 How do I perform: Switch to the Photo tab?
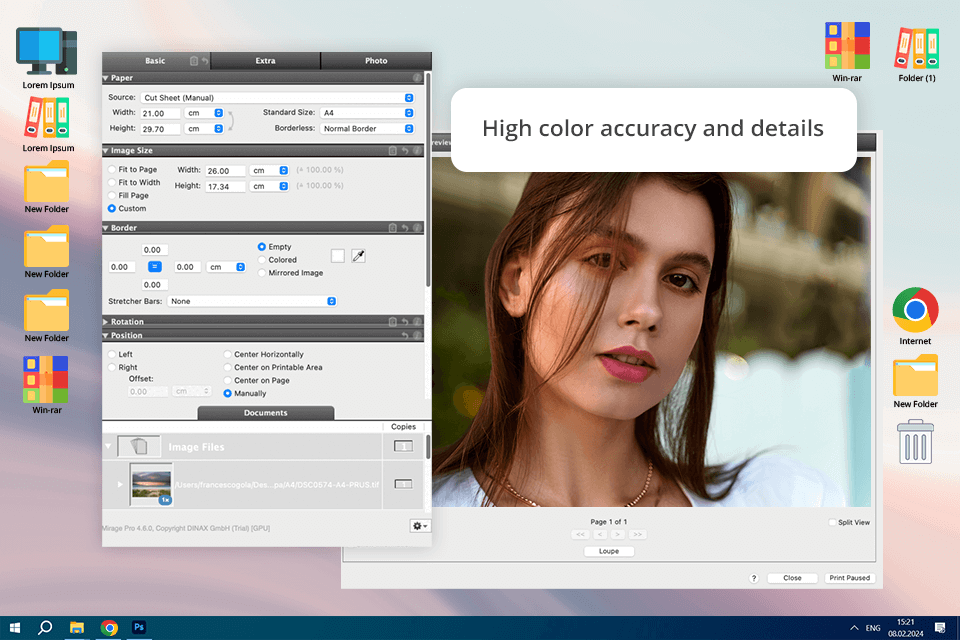click(376, 61)
